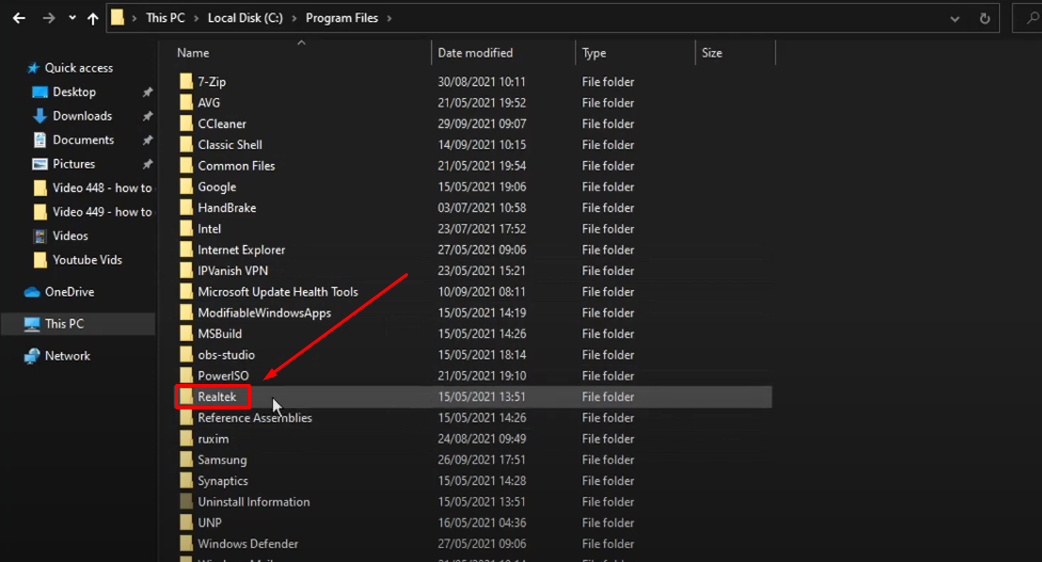Open the recent locations dropdown chevron
Screen dimensions: 1042x562
72,18
